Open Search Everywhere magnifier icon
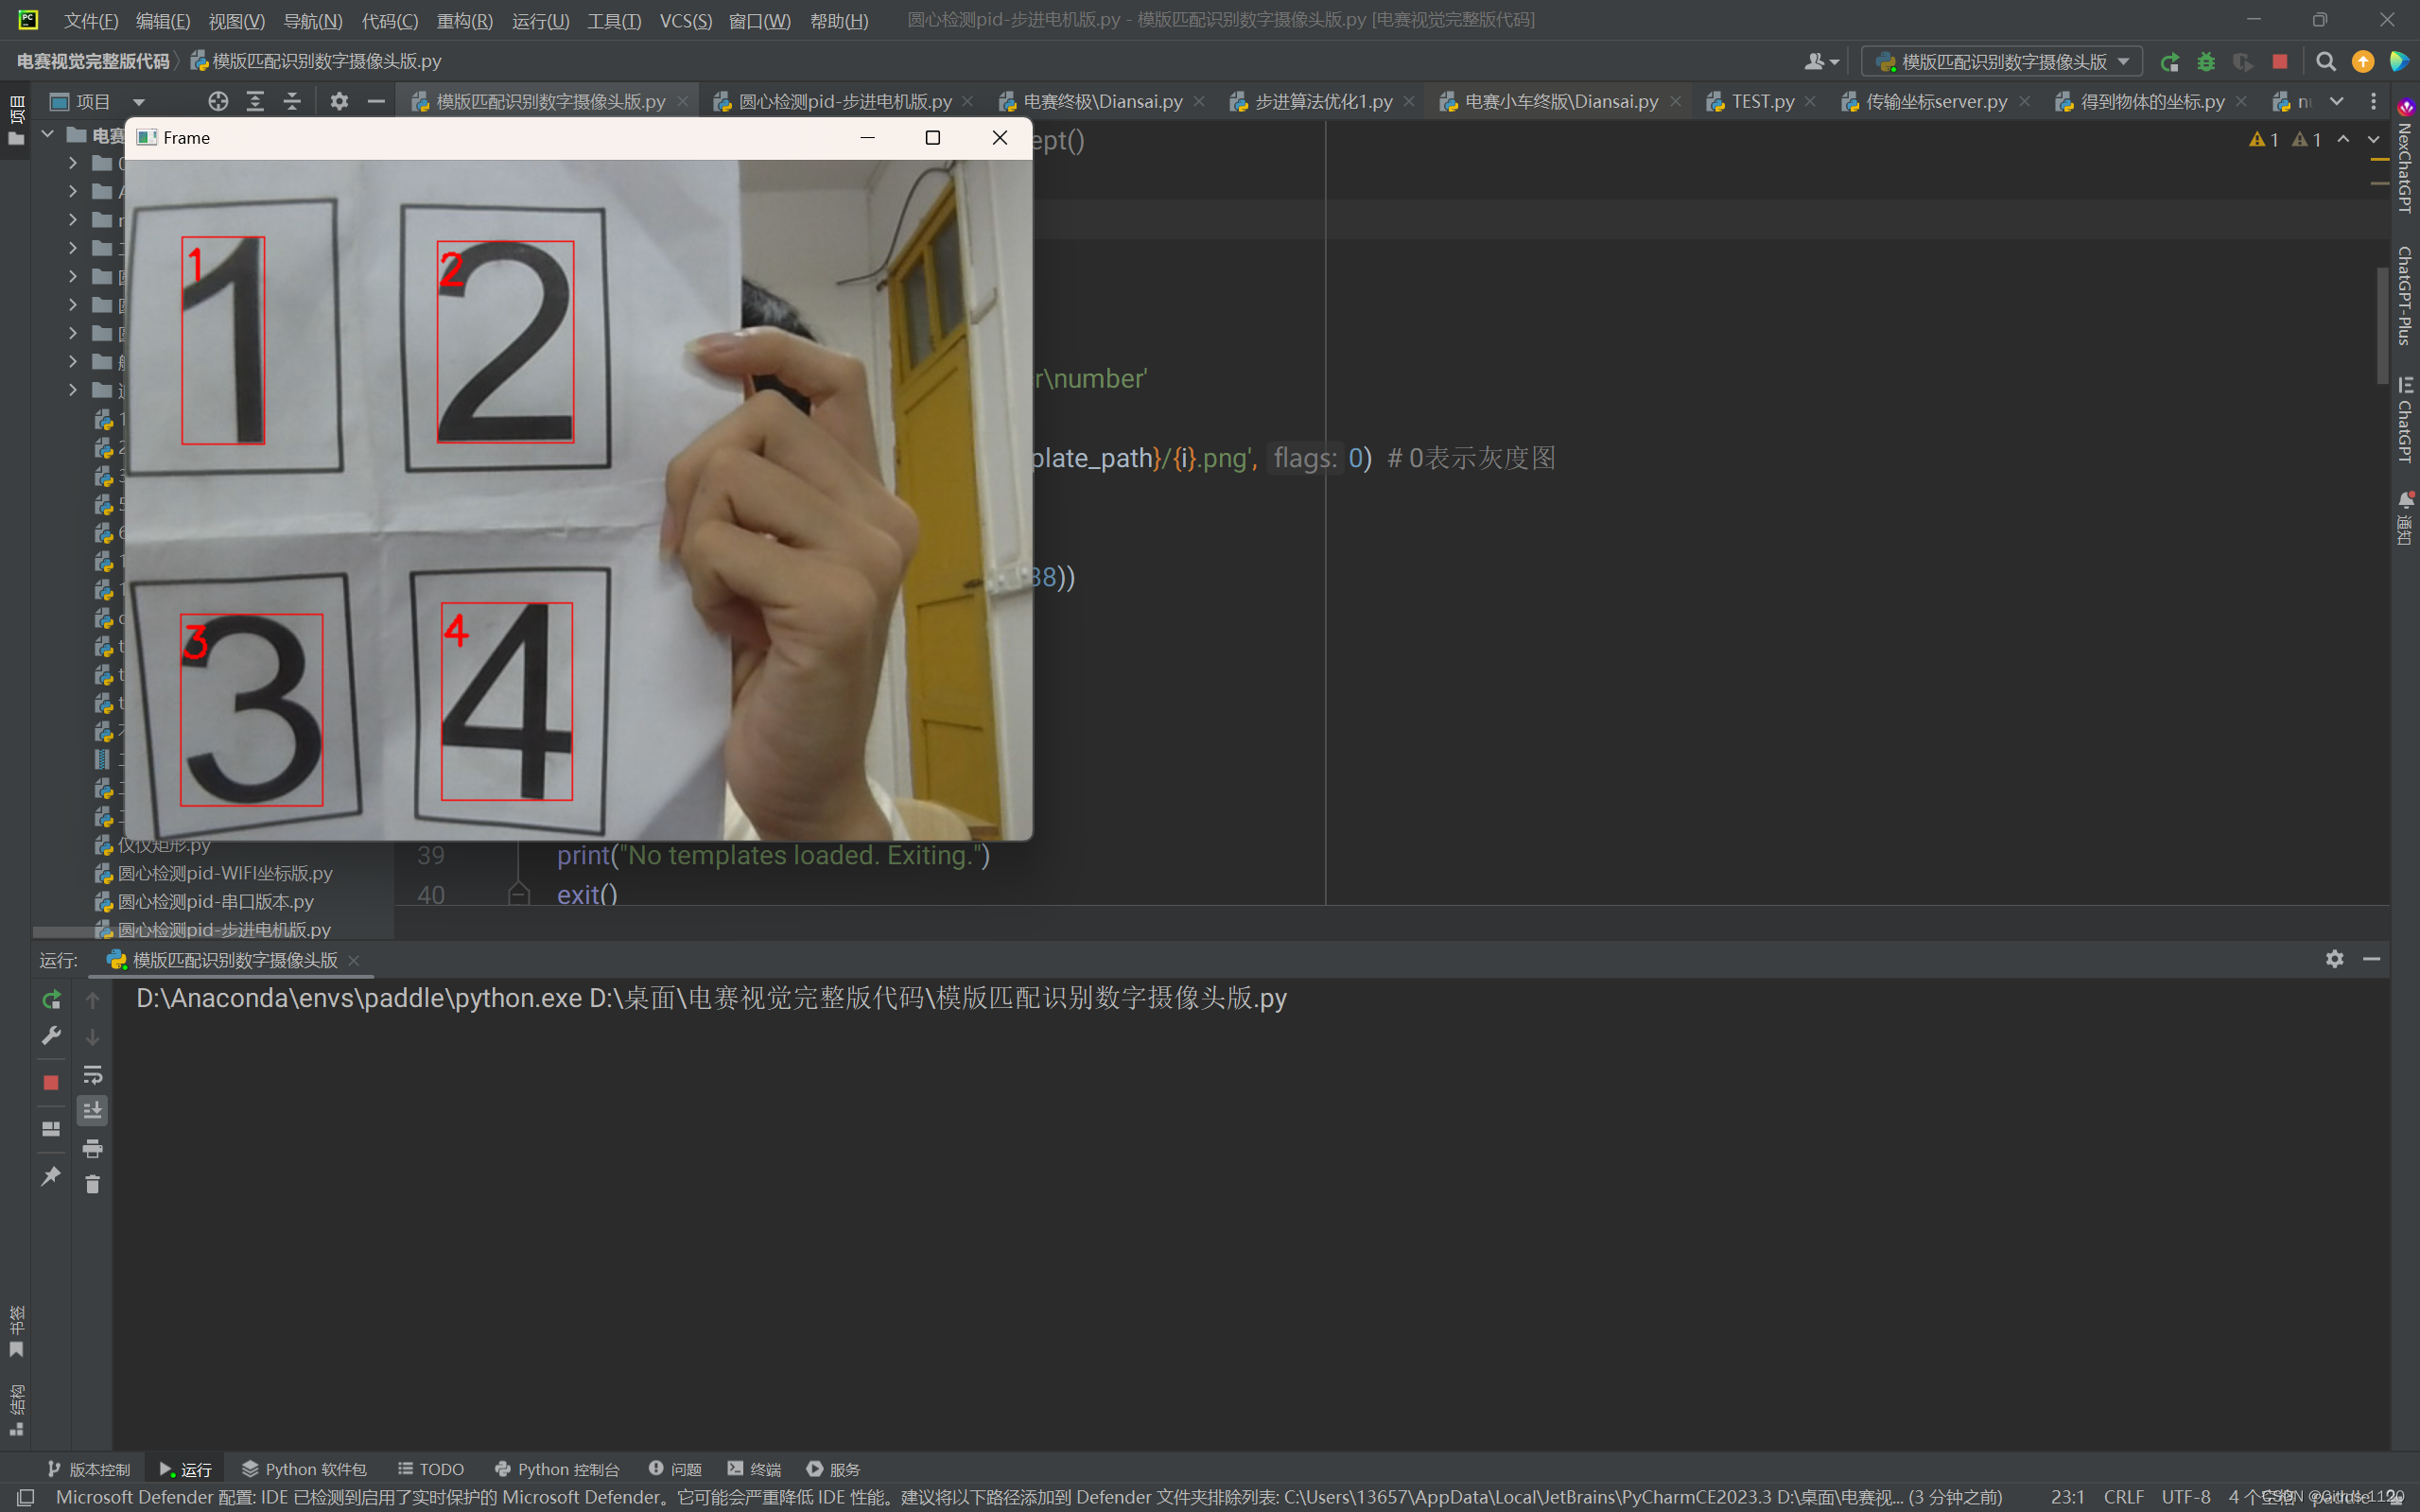2420x1512 pixels. [x=2325, y=62]
